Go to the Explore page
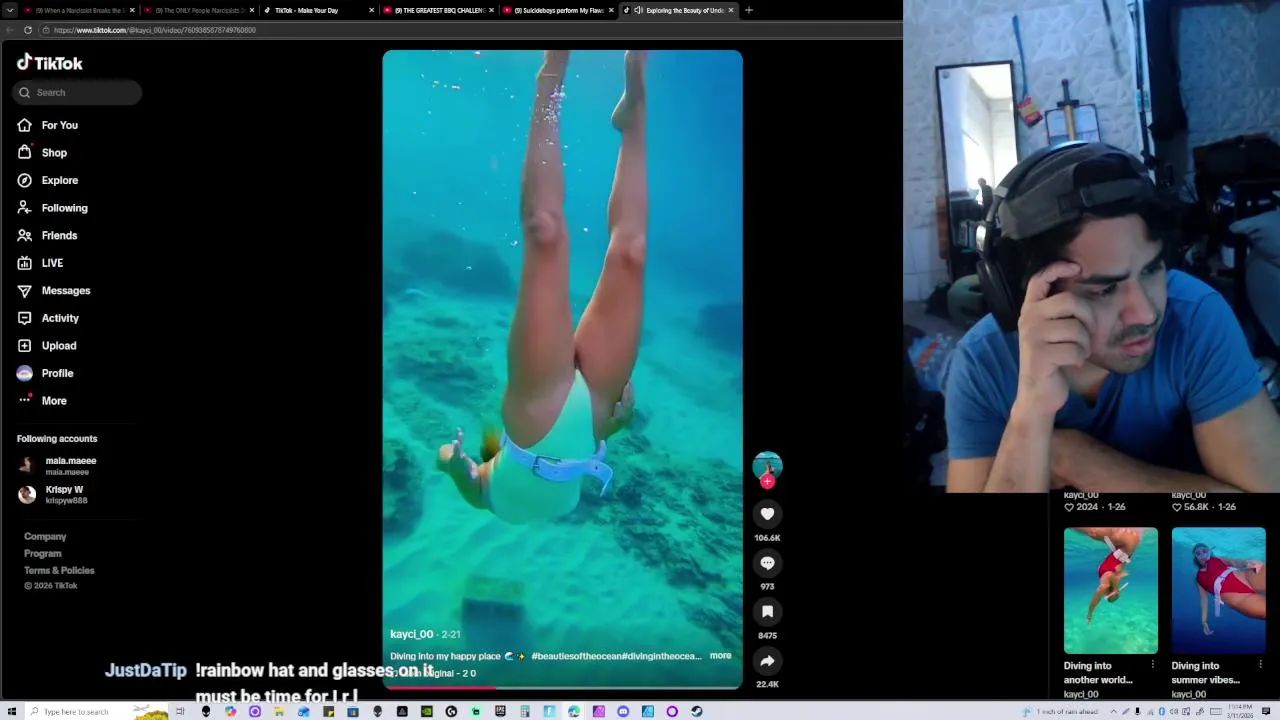This screenshot has height=720, width=1280. click(x=47, y=180)
